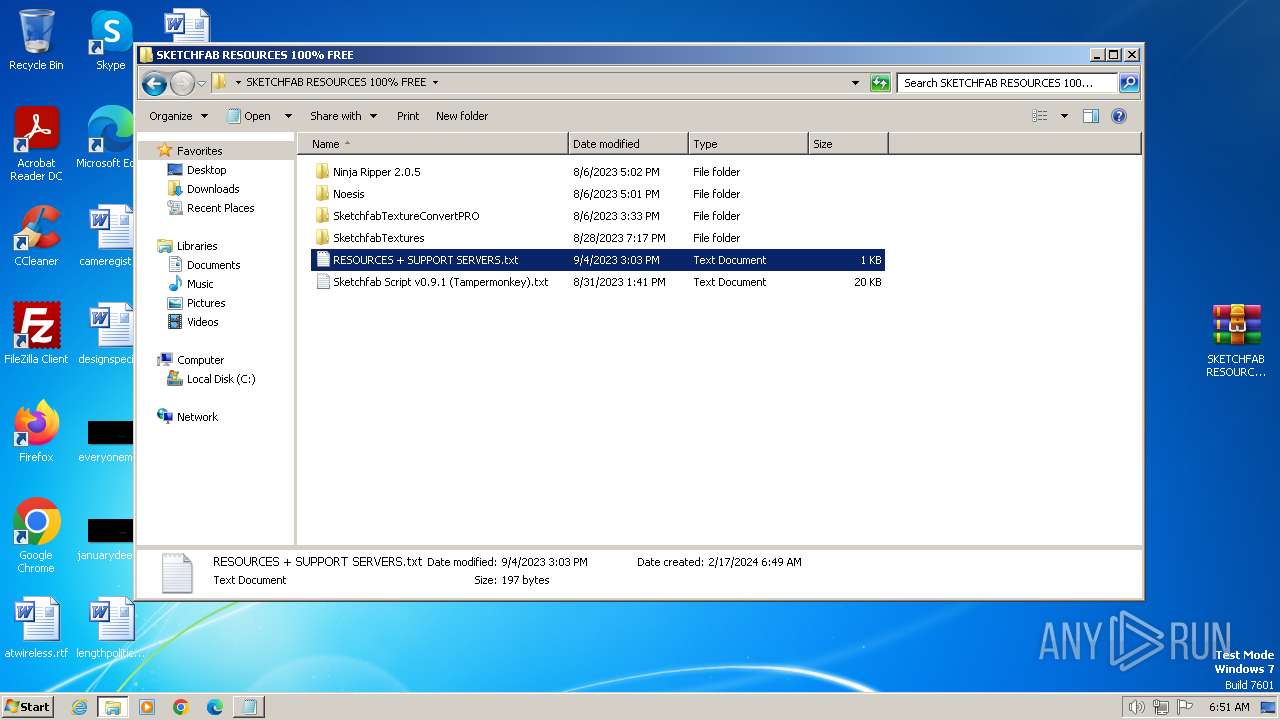The width and height of the screenshot is (1280, 720).
Task: Sort files by the Type column
Action: 748,144
